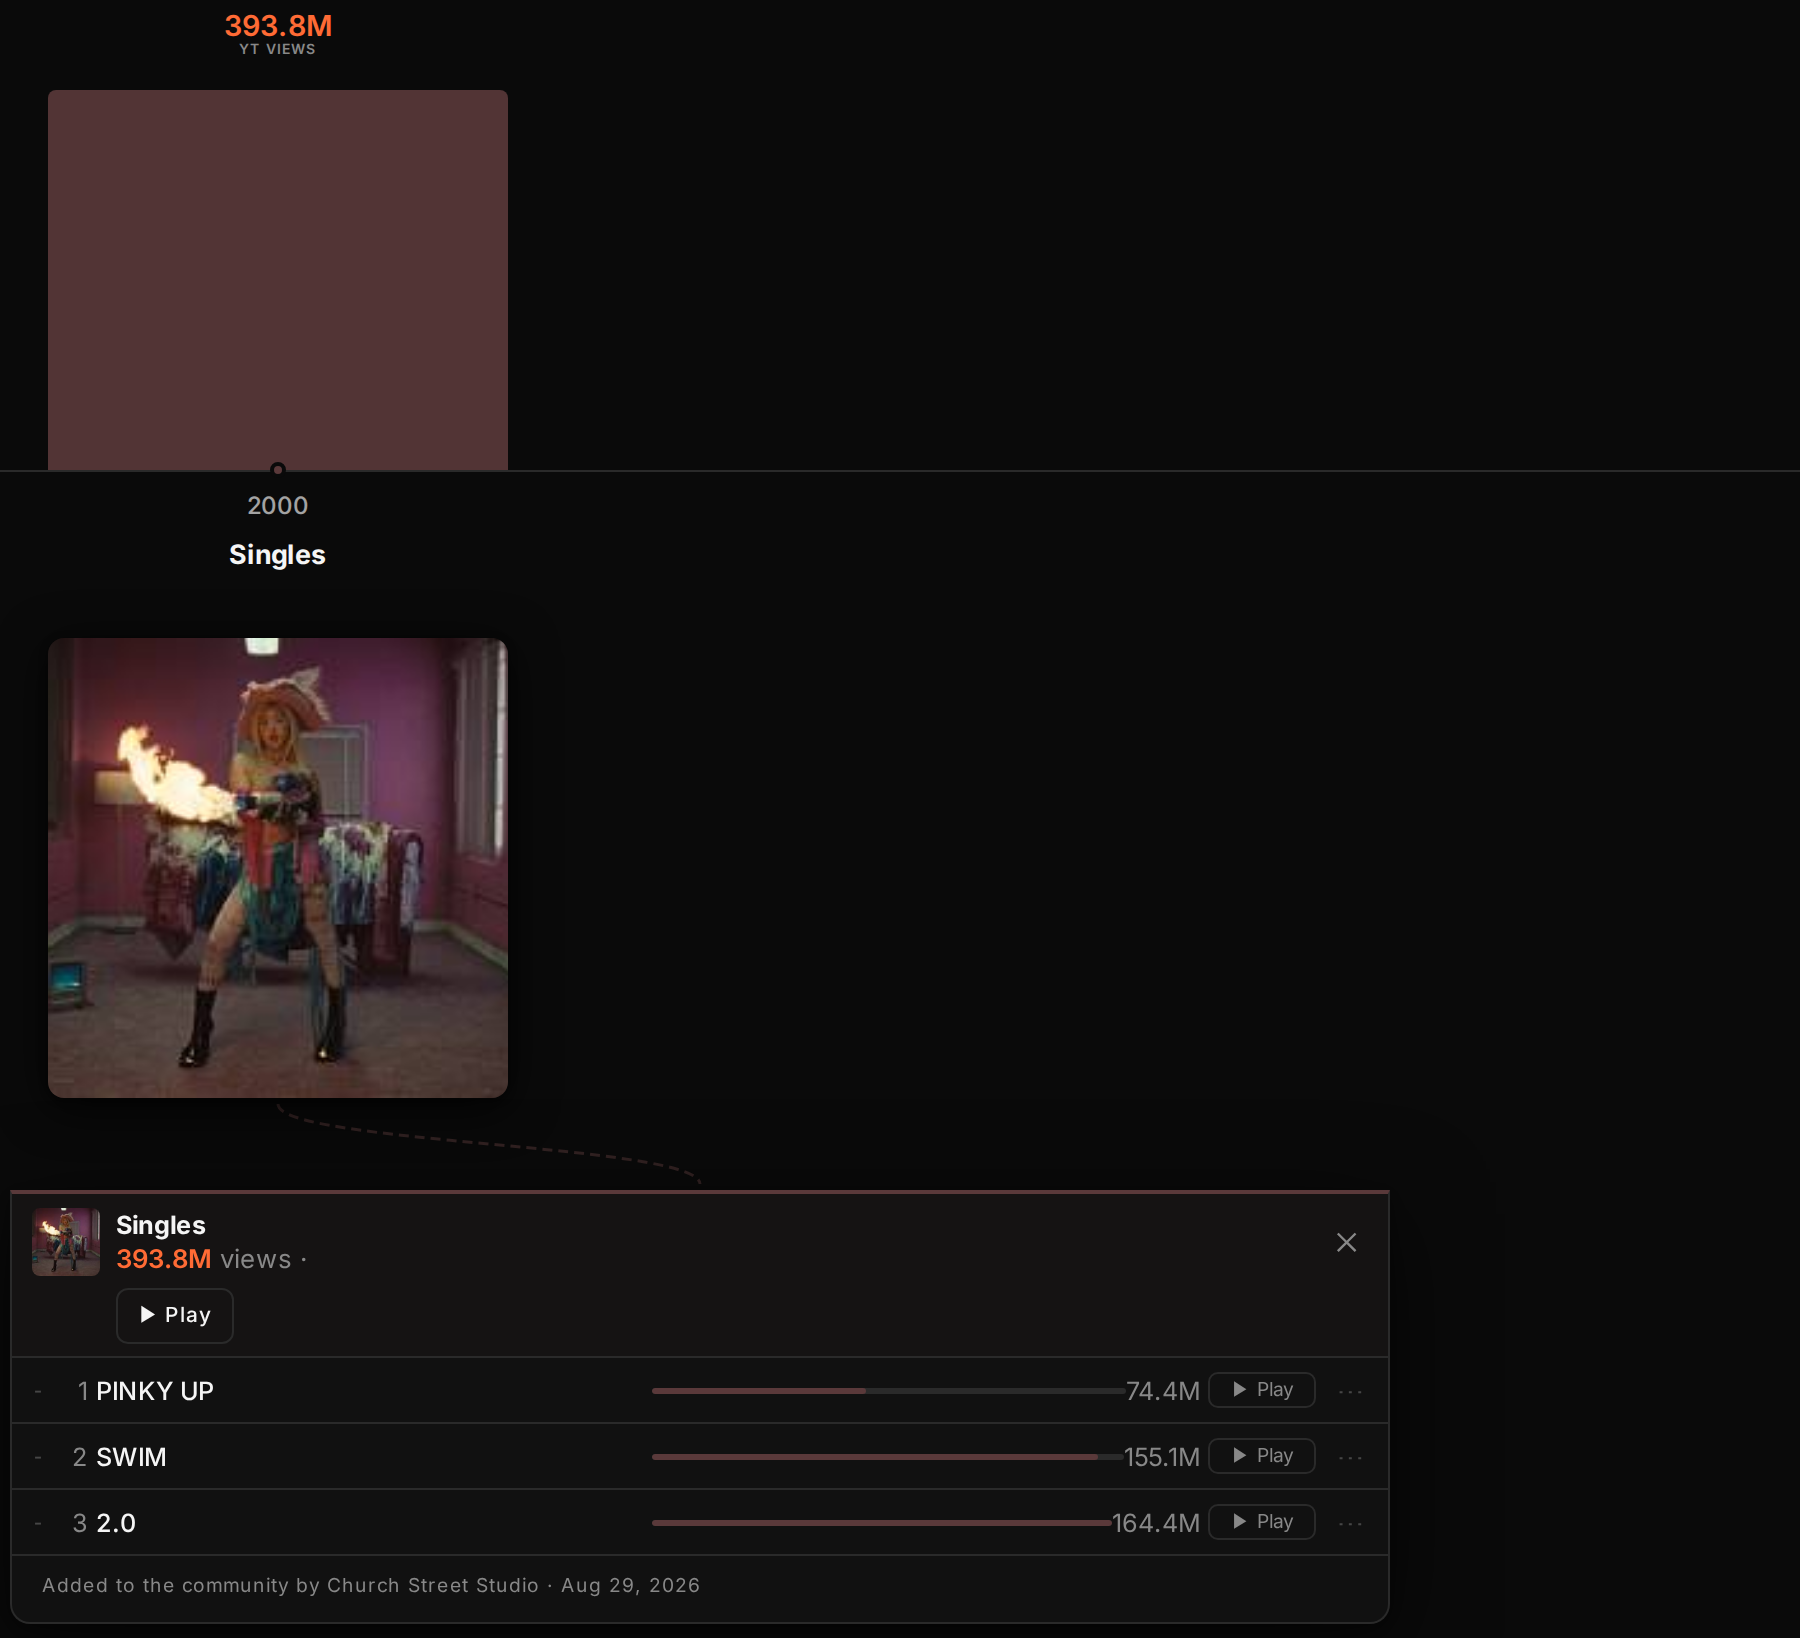Open more options for PINKY UP
The height and width of the screenshot is (1638, 1800).
click(1350, 1391)
